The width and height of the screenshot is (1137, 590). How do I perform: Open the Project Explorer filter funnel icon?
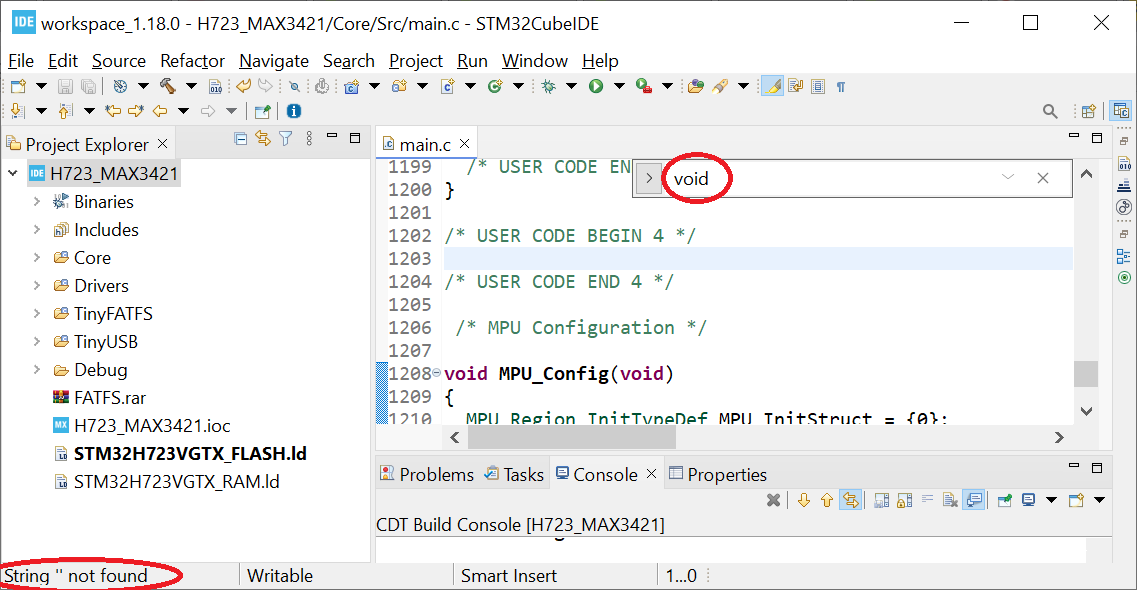[x=285, y=141]
